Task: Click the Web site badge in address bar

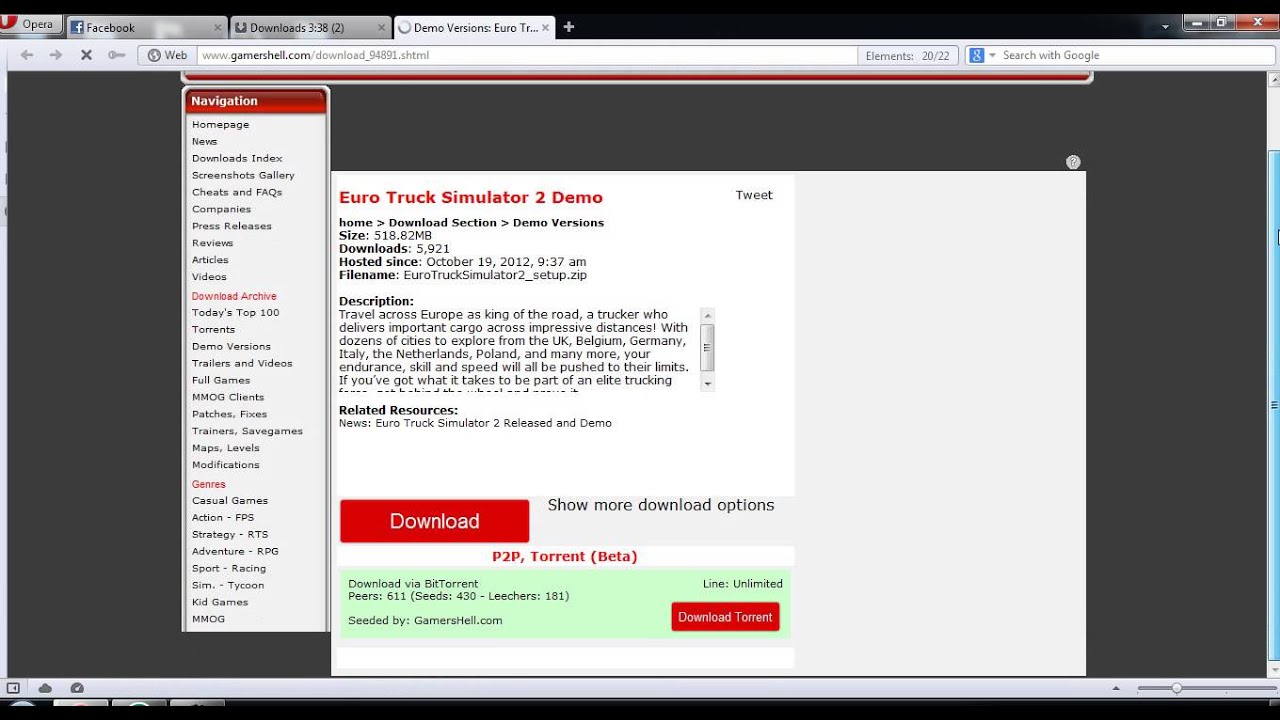Action: tap(168, 55)
